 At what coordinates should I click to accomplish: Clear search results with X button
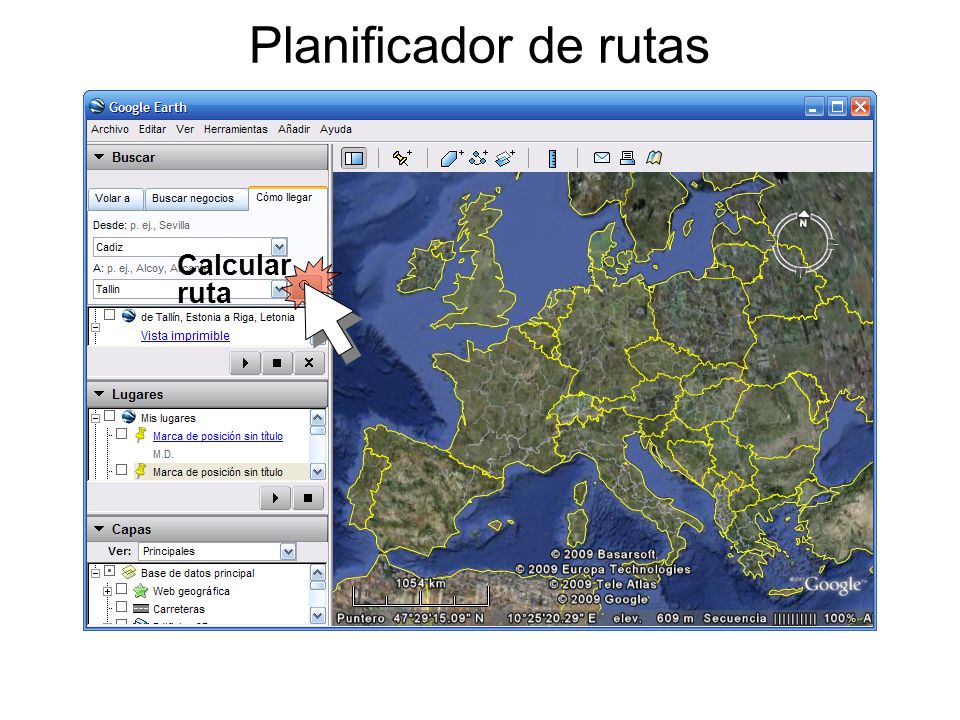pos(309,363)
